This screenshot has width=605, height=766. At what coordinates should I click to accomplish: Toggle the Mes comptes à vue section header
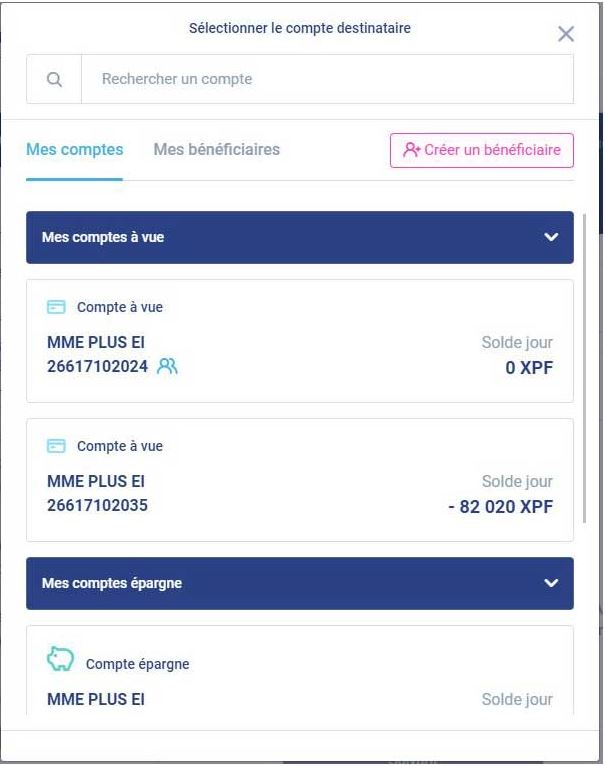click(300, 237)
